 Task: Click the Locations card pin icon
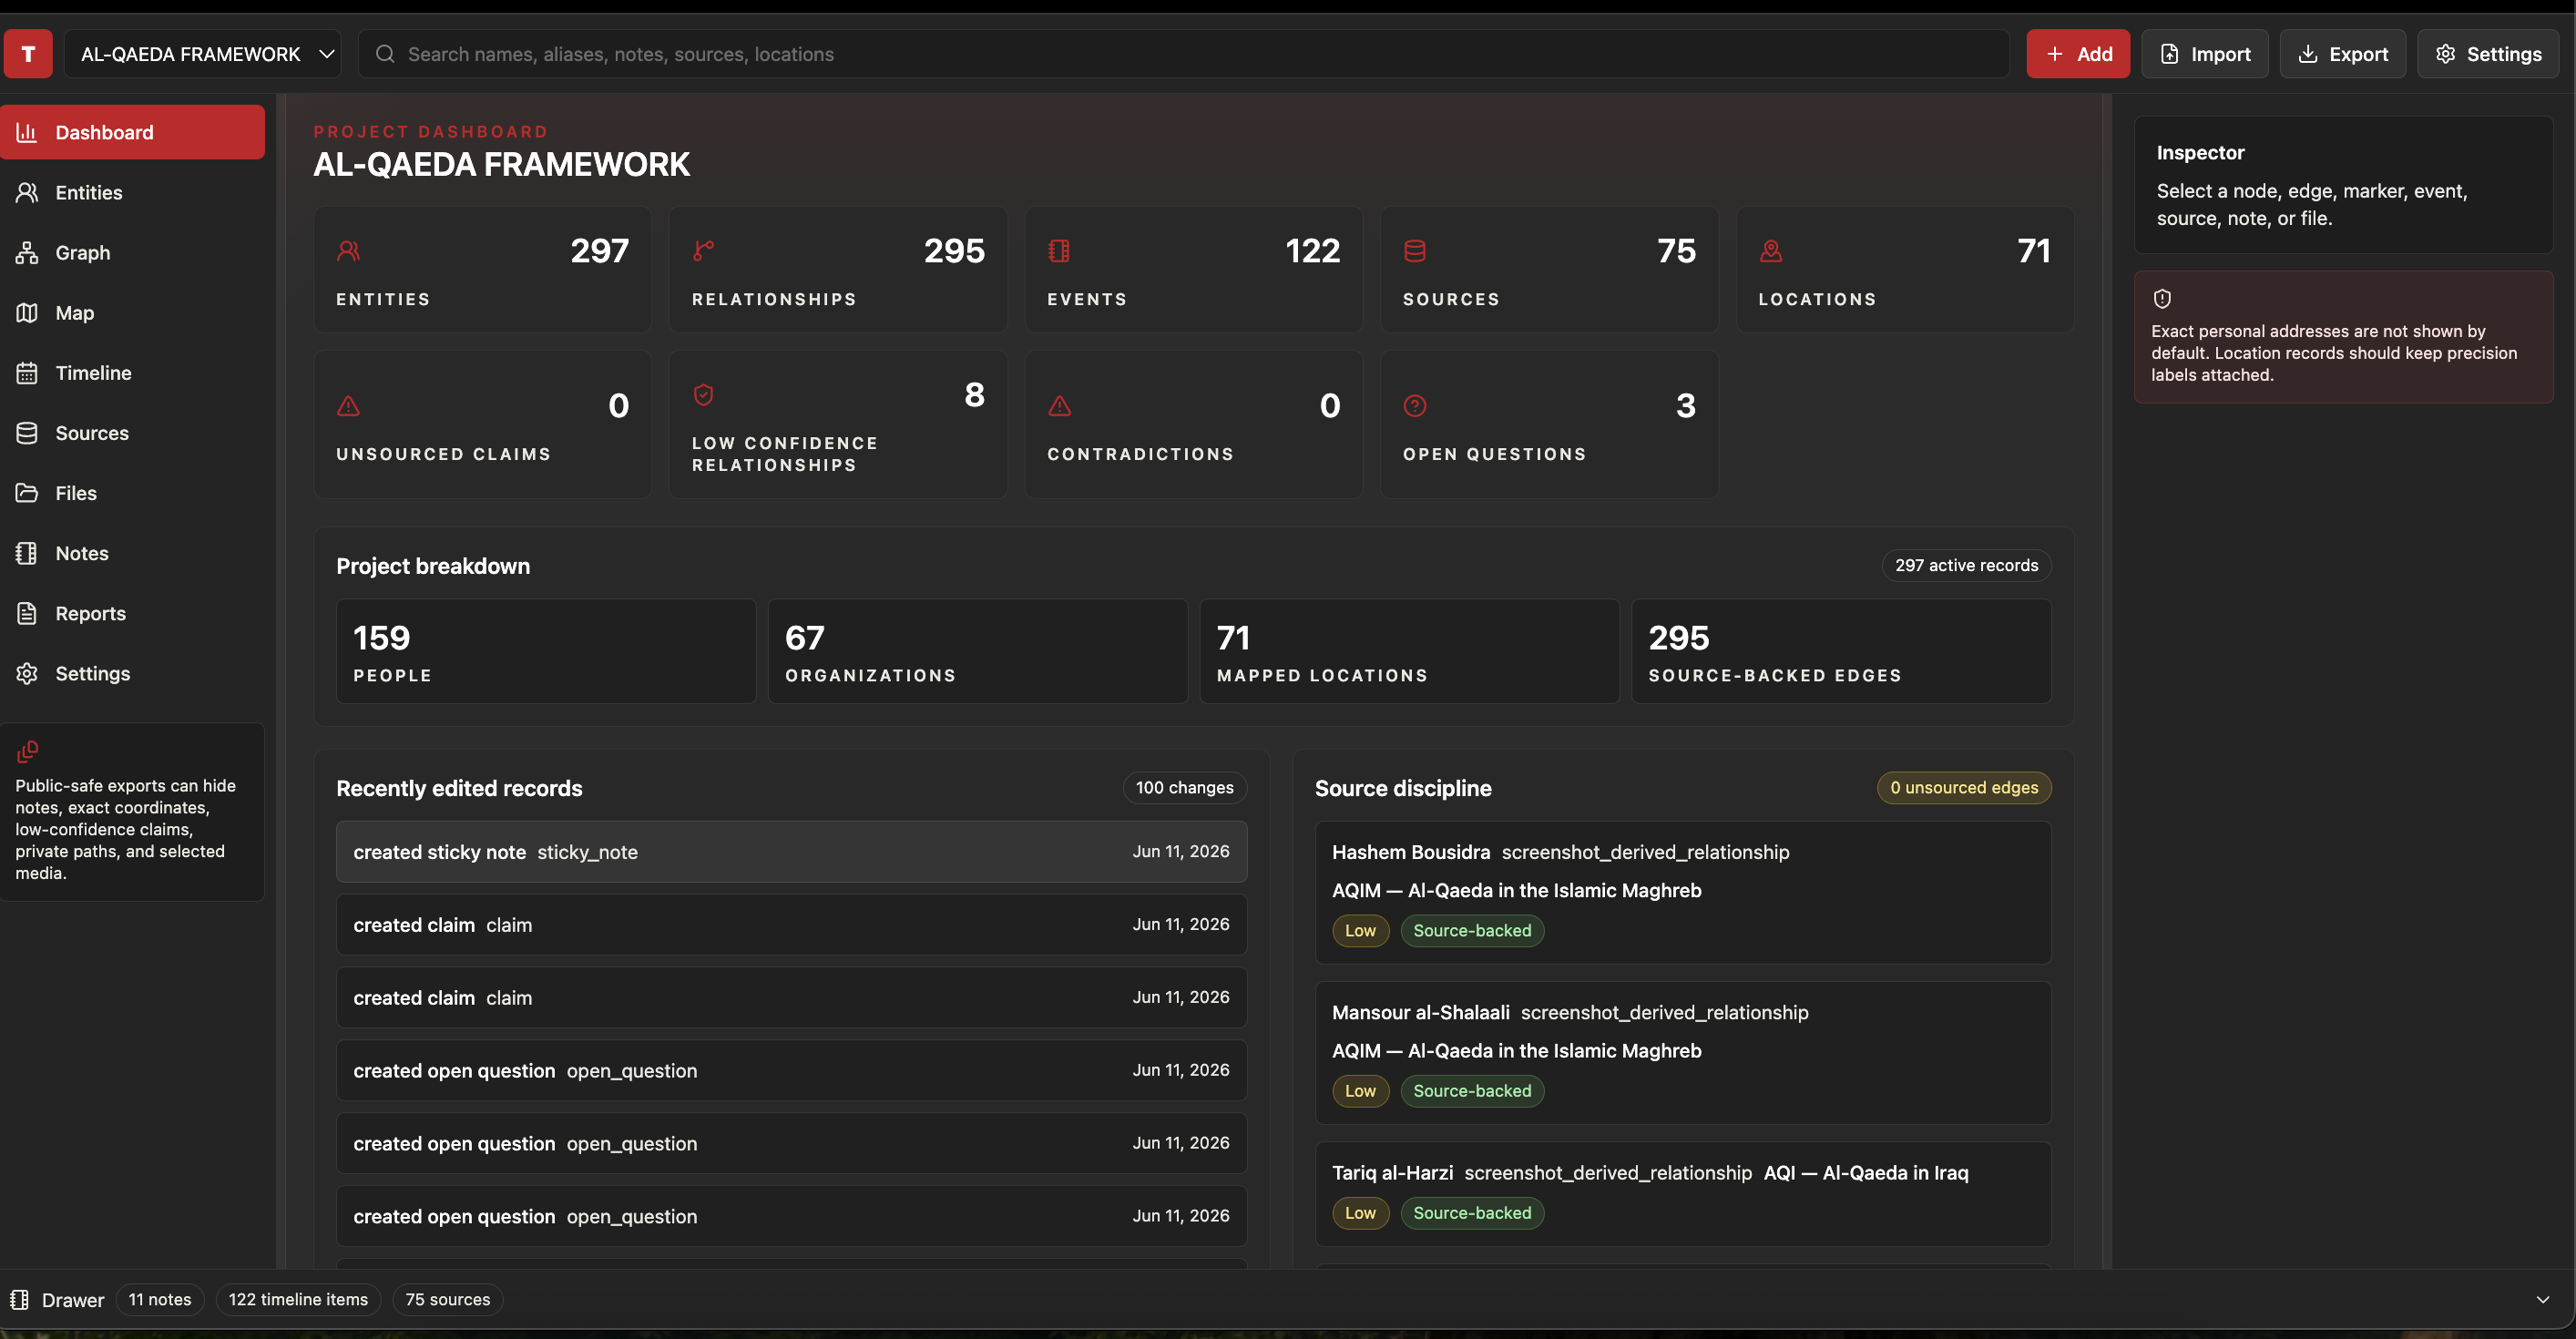point(1771,251)
